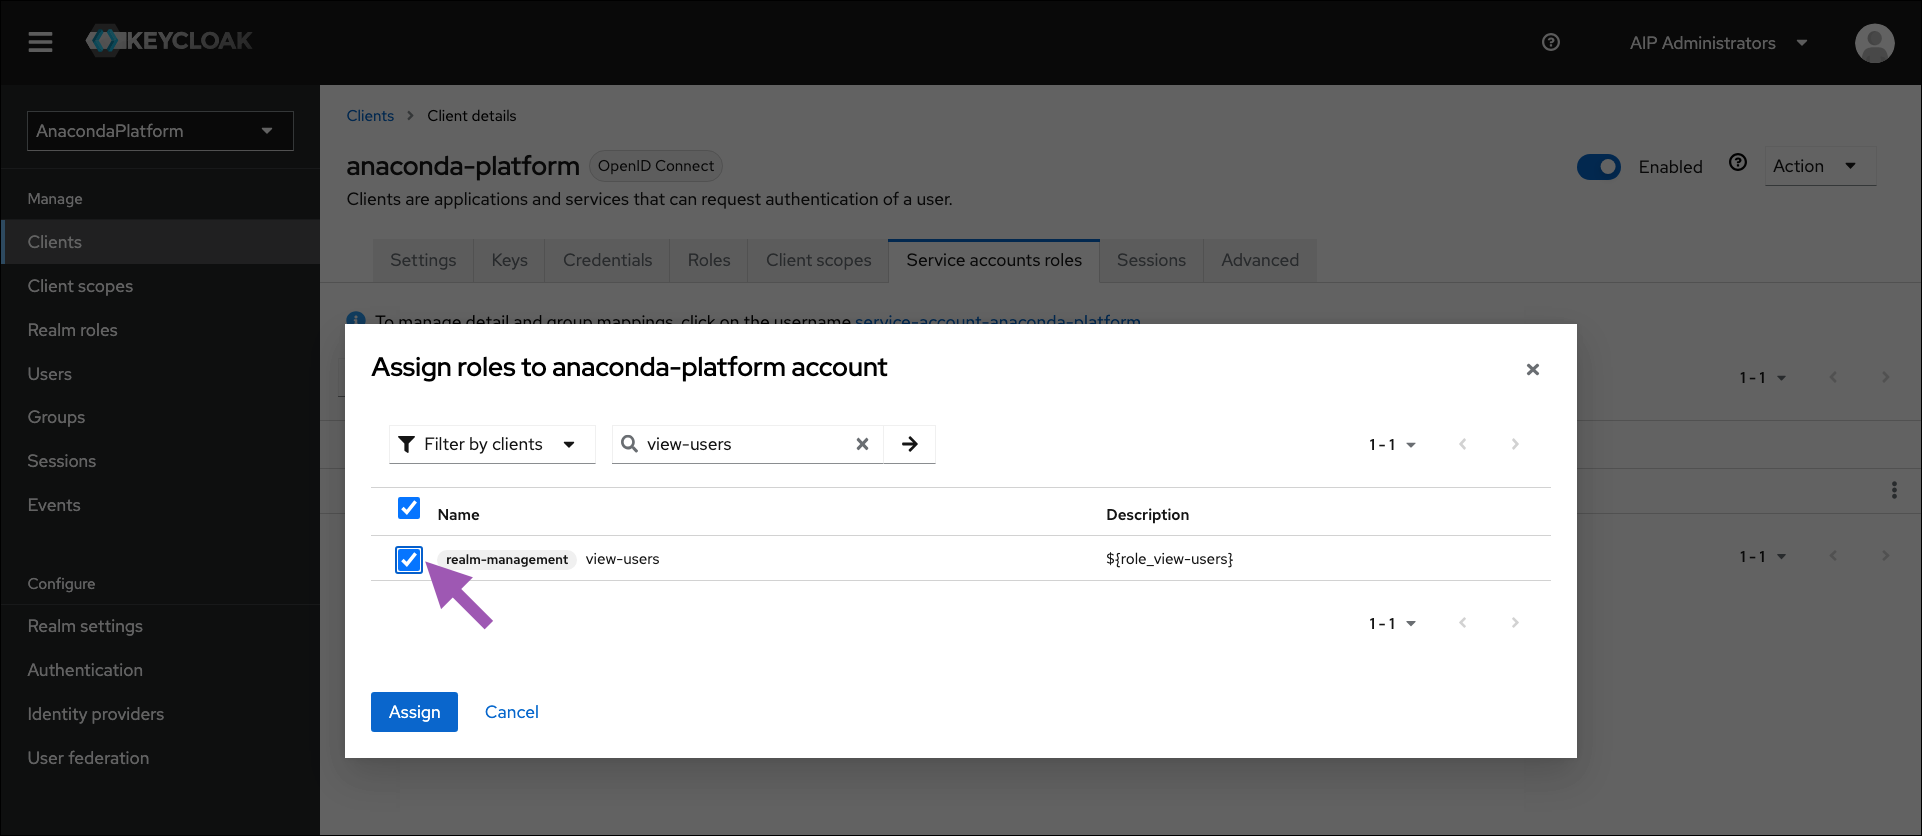This screenshot has width=1922, height=836.
Task: Click the help question mark icon in header
Action: (1551, 42)
